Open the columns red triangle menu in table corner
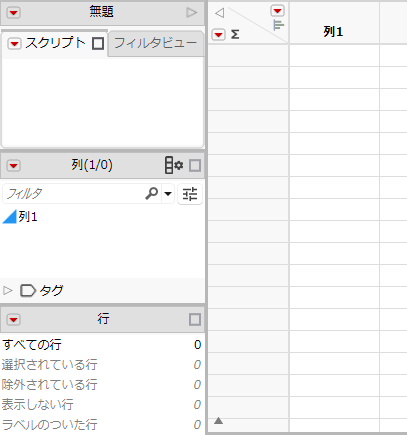Image resolution: width=407 pixels, height=435 pixels. [x=277, y=11]
